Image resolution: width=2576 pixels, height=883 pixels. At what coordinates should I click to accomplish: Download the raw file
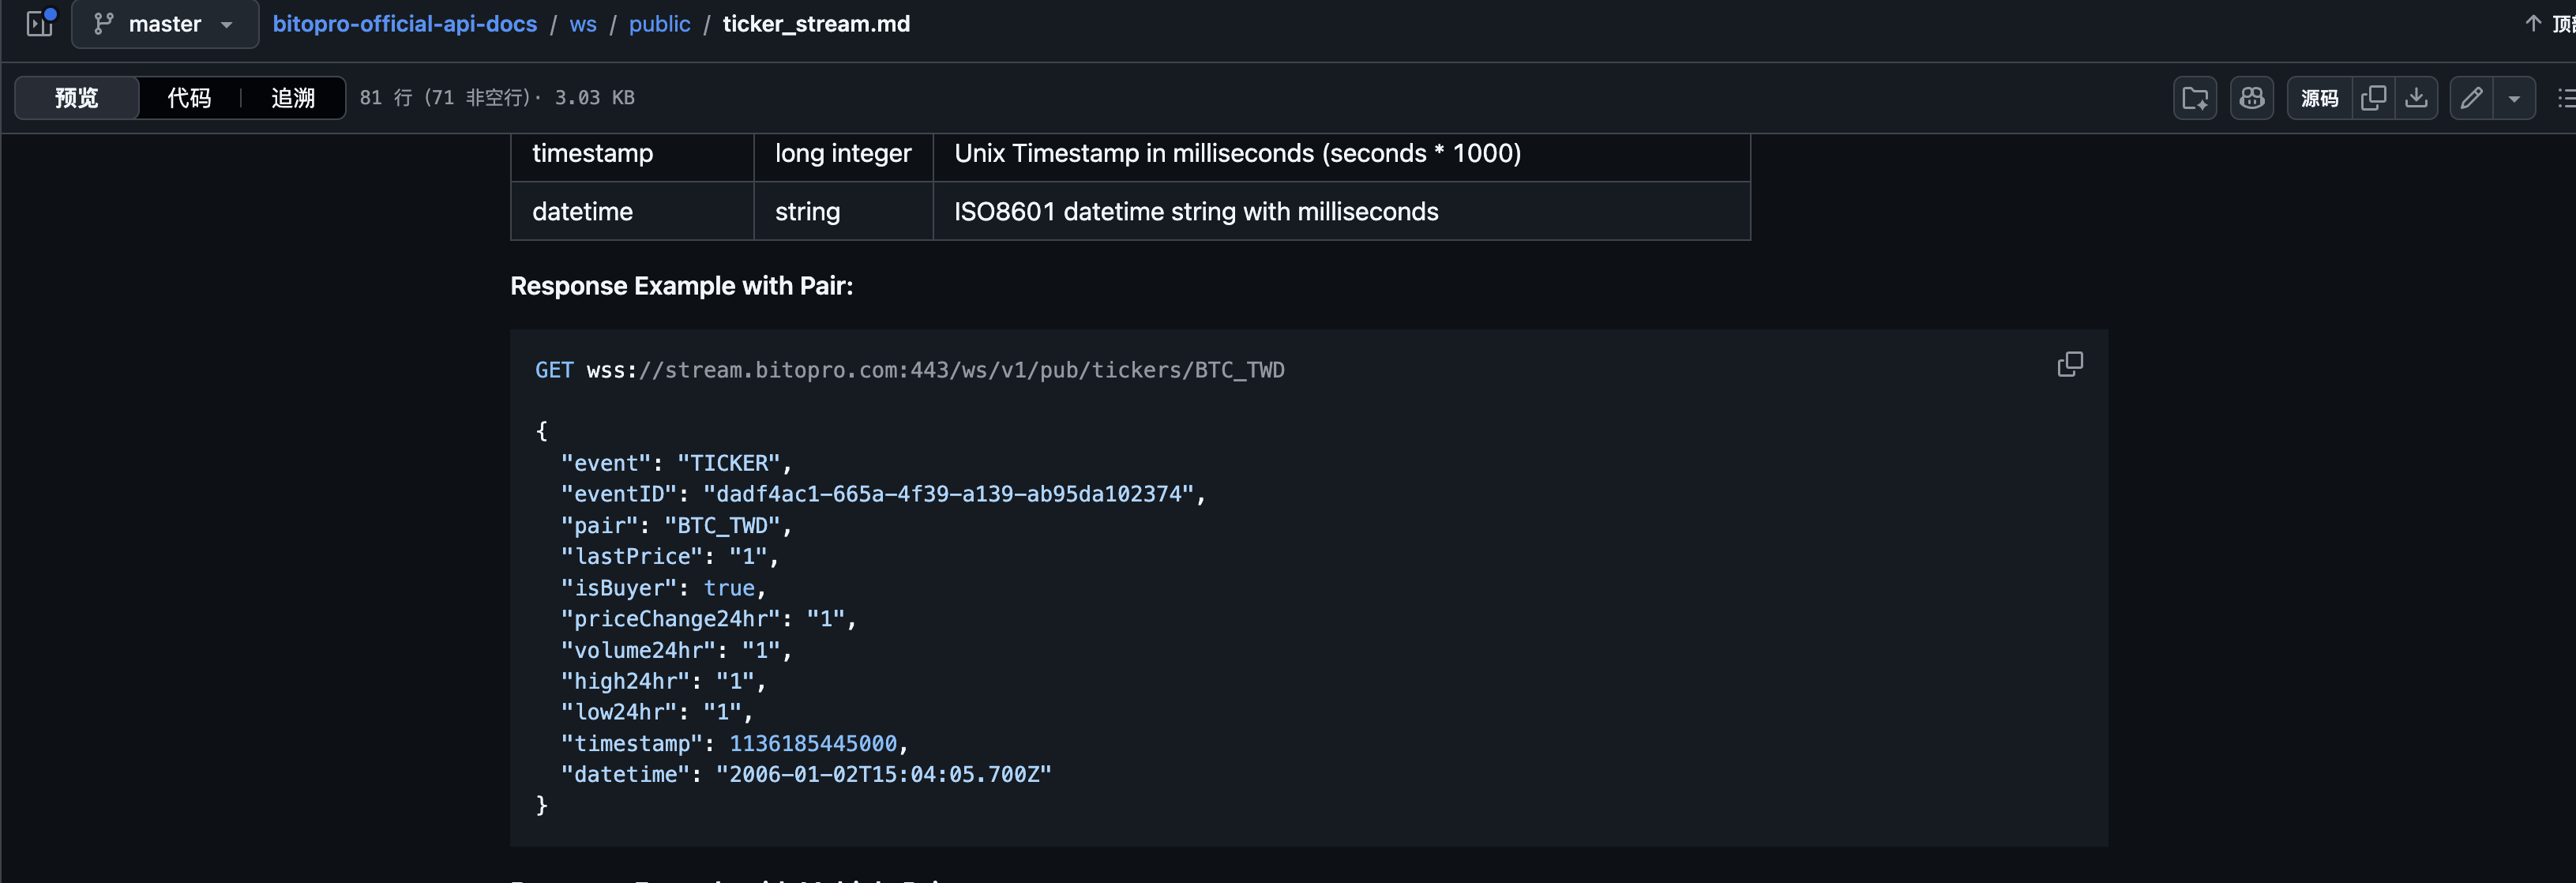click(2416, 98)
